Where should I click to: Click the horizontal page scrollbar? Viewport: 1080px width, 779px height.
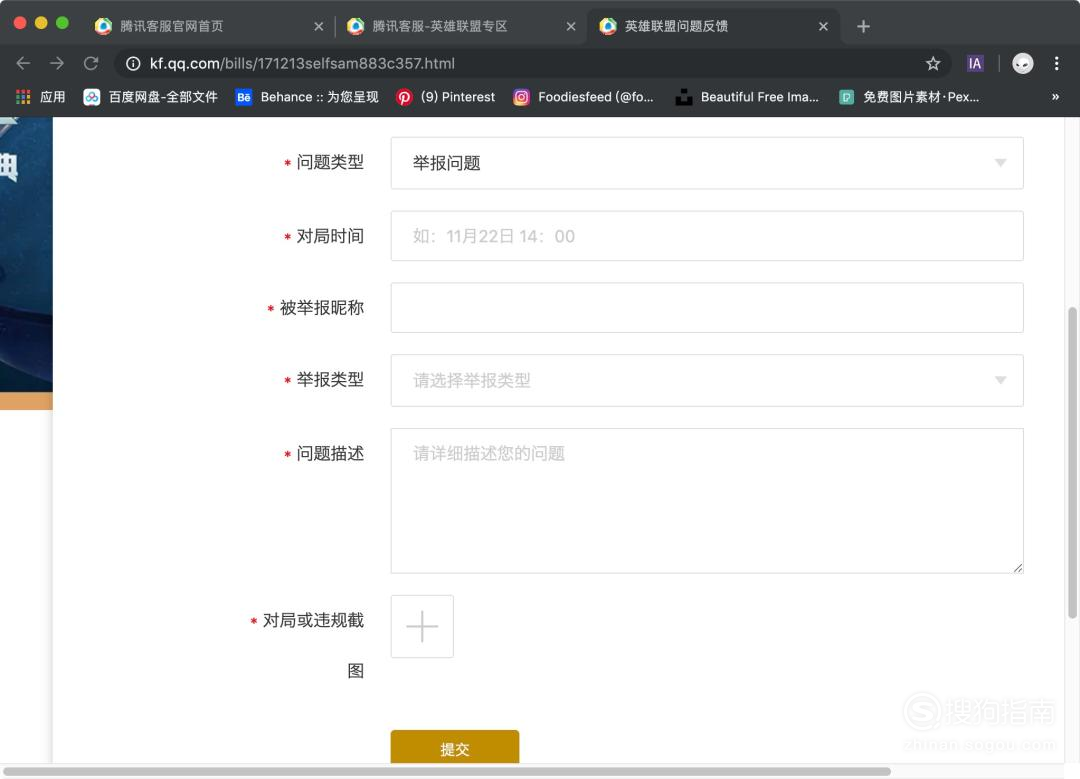coord(446,771)
